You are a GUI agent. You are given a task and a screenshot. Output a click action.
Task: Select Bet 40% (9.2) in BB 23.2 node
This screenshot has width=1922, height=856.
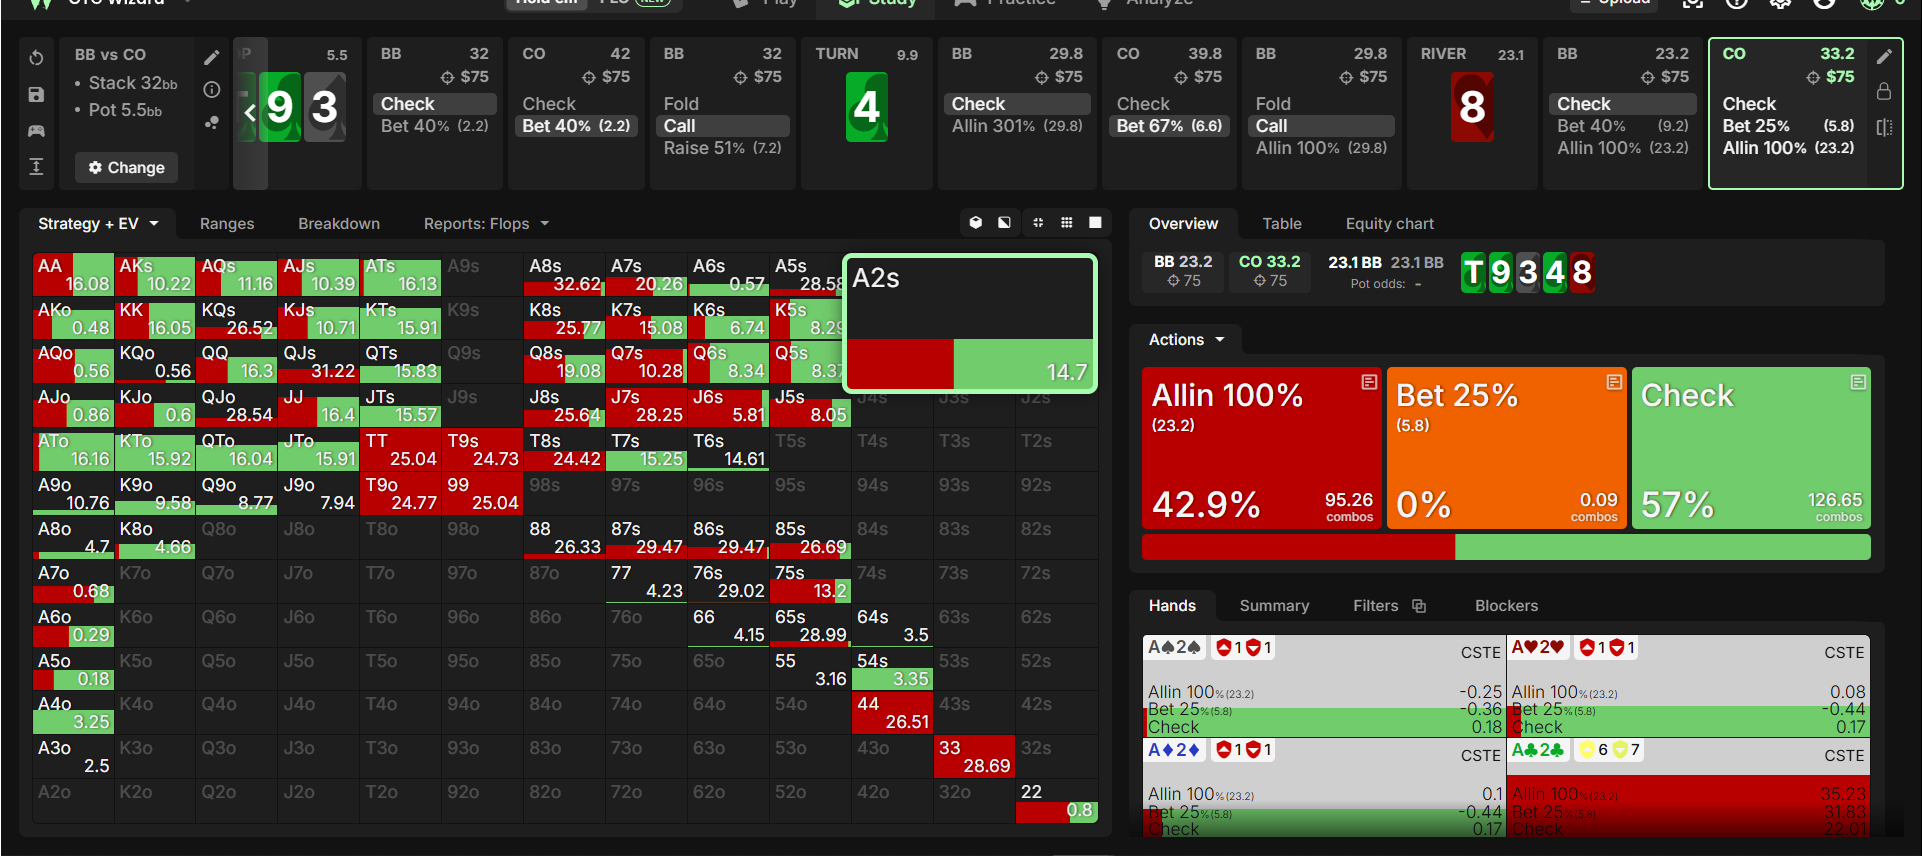pyautogui.click(x=1623, y=126)
